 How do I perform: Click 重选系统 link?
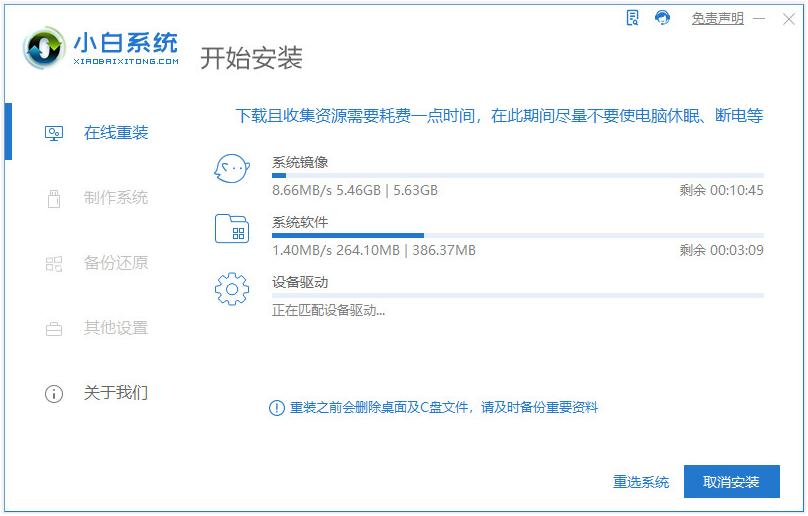pyautogui.click(x=641, y=482)
